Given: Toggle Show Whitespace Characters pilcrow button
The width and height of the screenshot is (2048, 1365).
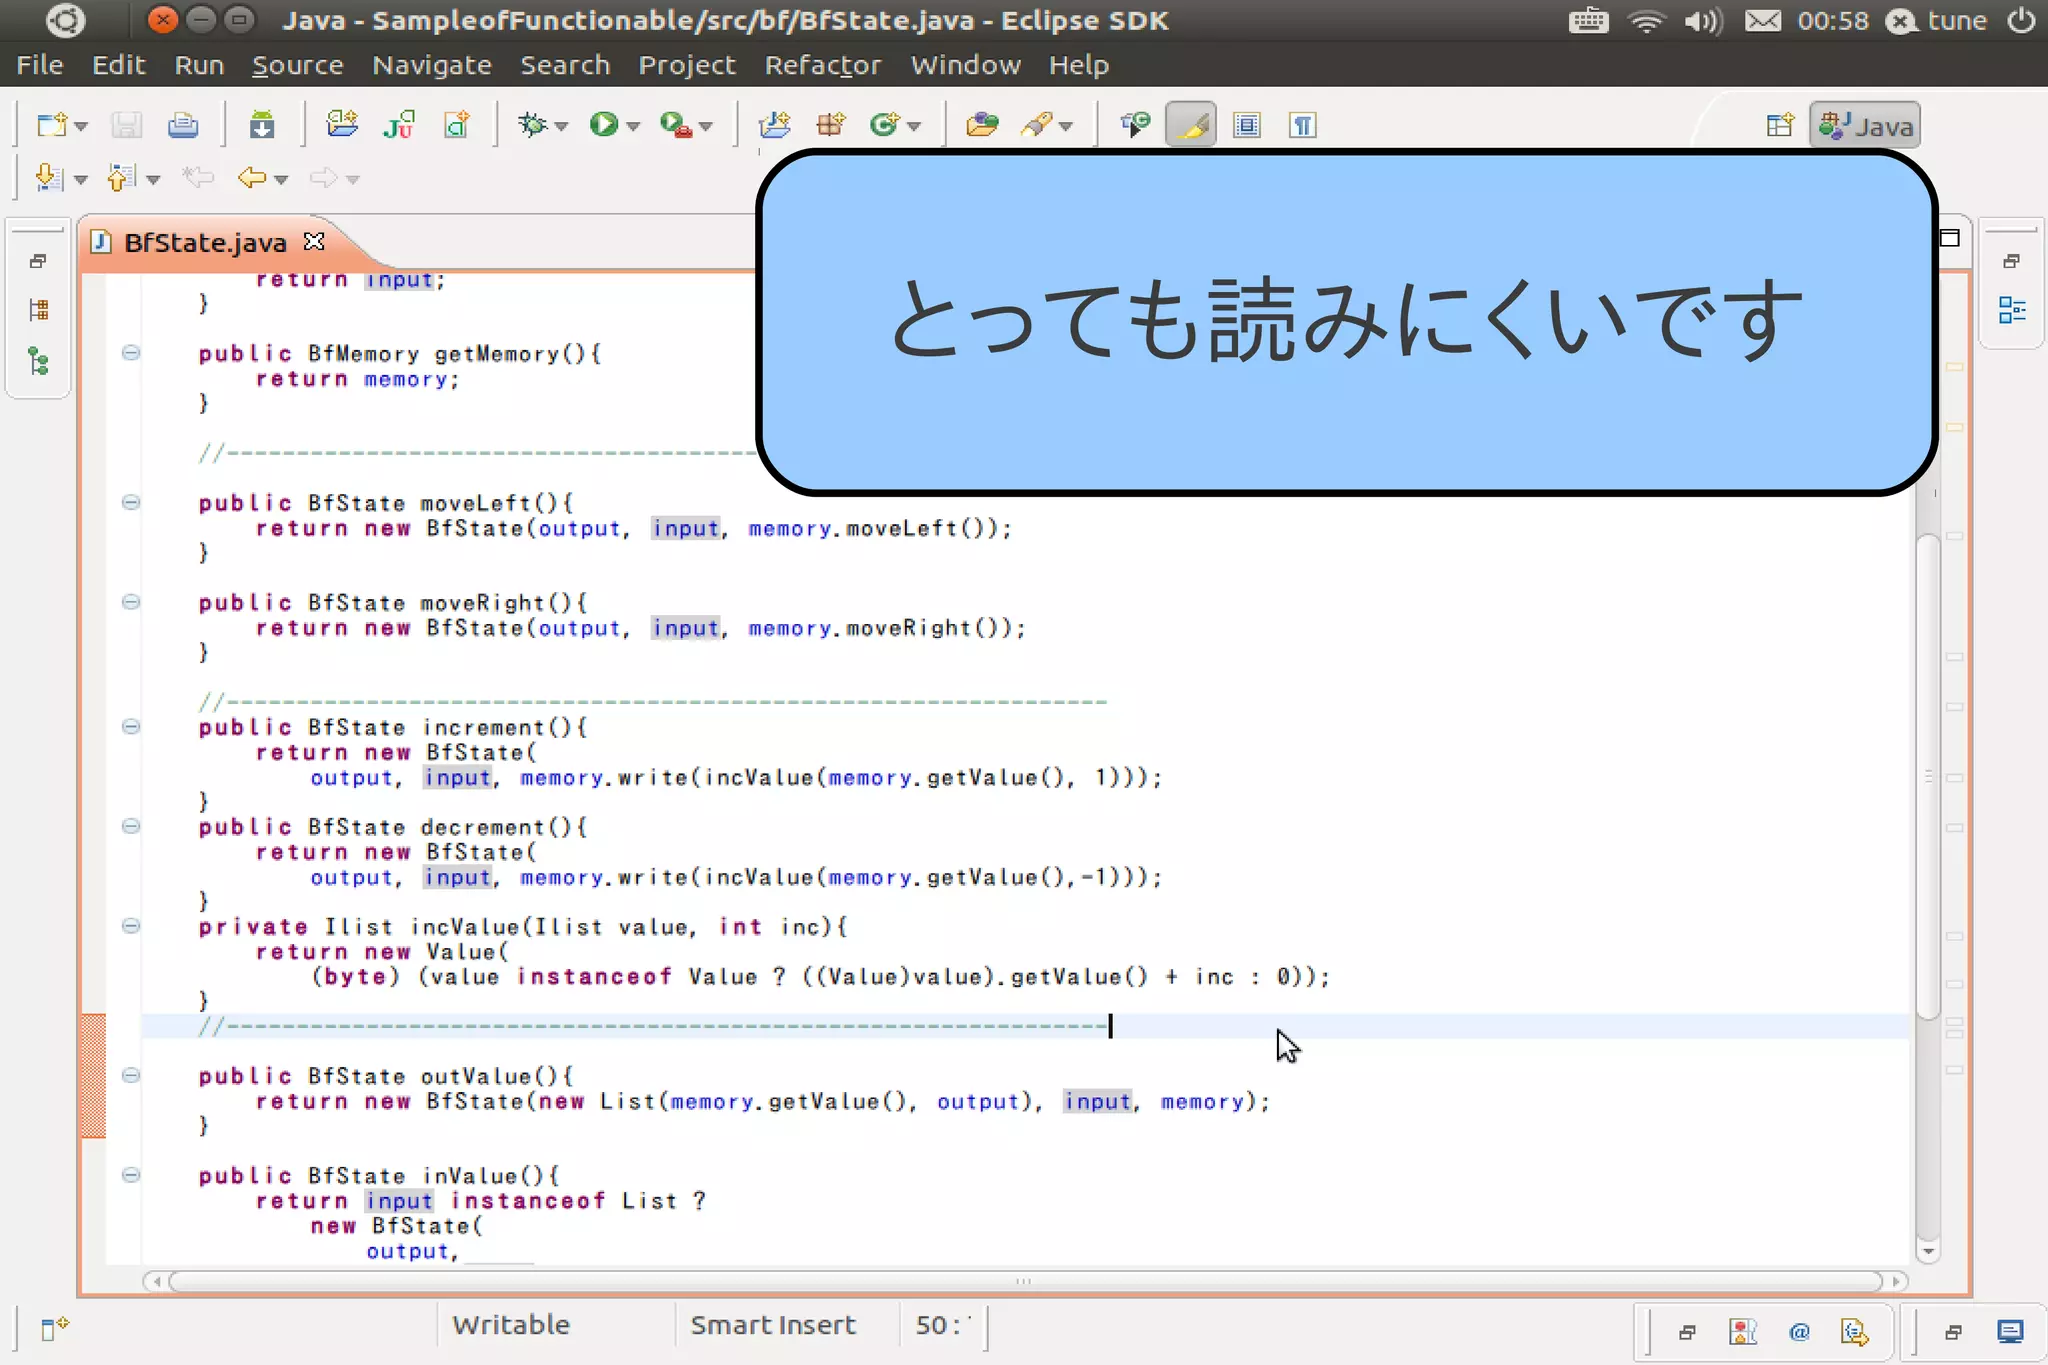Looking at the screenshot, I should tap(1302, 125).
